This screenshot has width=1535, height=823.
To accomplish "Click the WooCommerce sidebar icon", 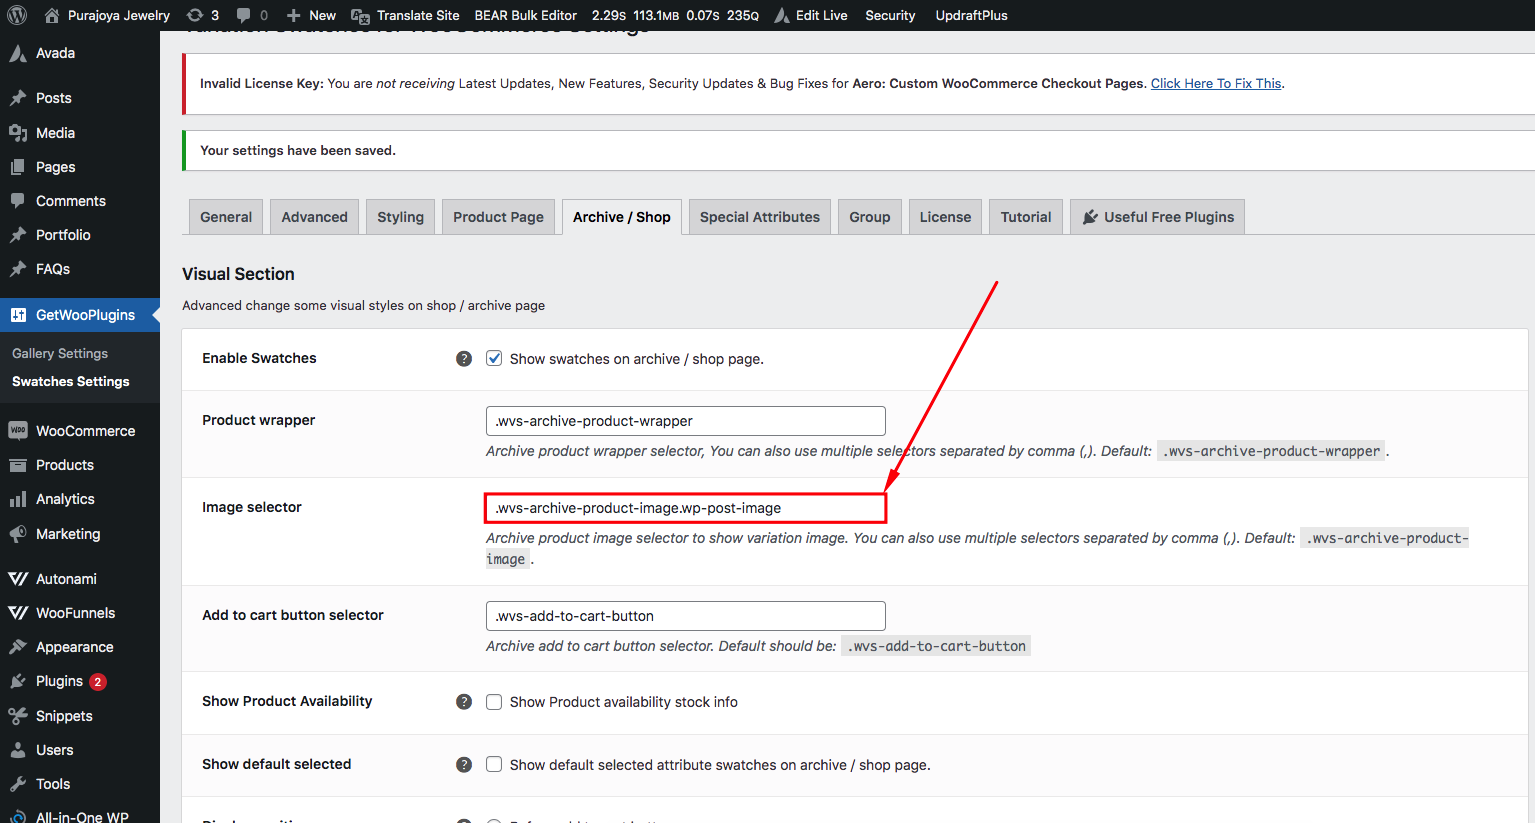I will tap(18, 431).
